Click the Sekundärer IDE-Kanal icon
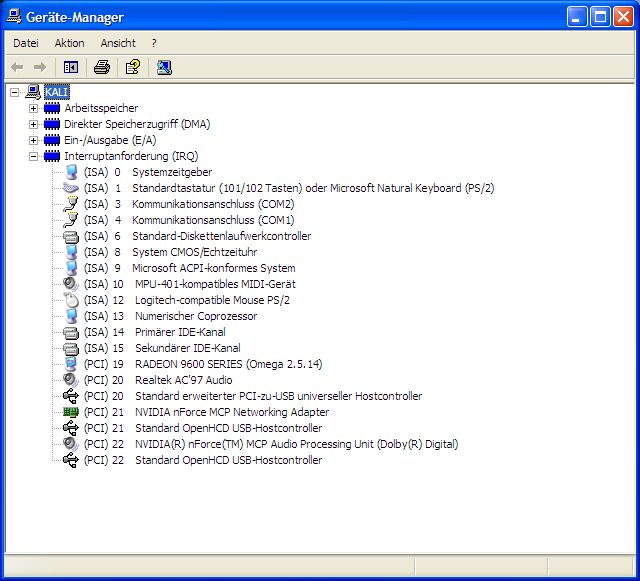The image size is (640, 581). (71, 348)
